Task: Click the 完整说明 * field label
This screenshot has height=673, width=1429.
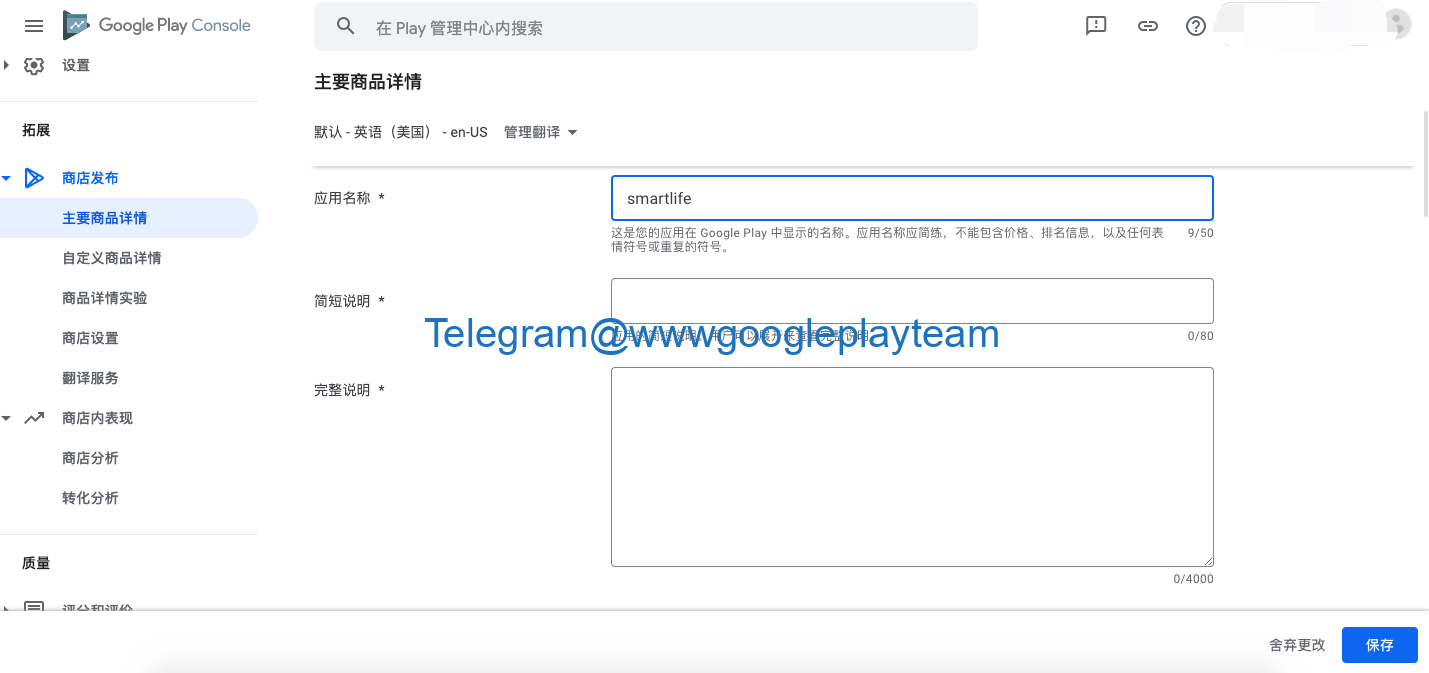Action: click(x=349, y=390)
